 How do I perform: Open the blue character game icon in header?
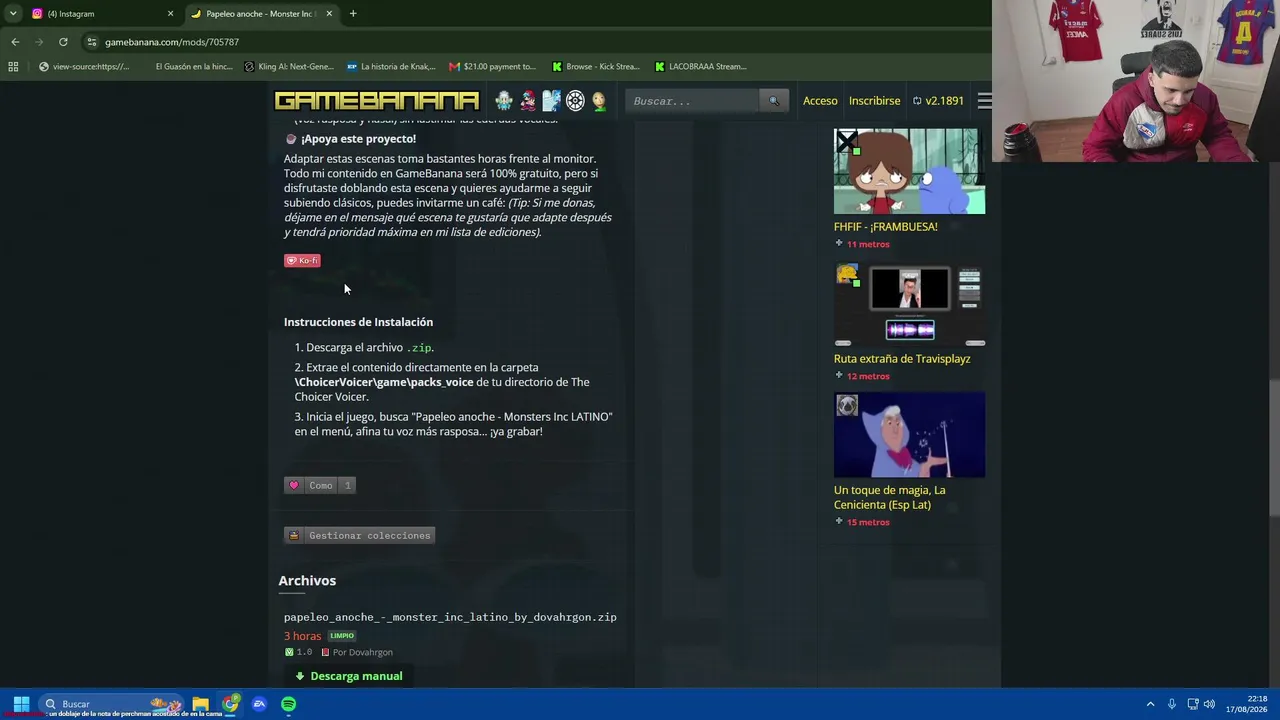click(551, 101)
